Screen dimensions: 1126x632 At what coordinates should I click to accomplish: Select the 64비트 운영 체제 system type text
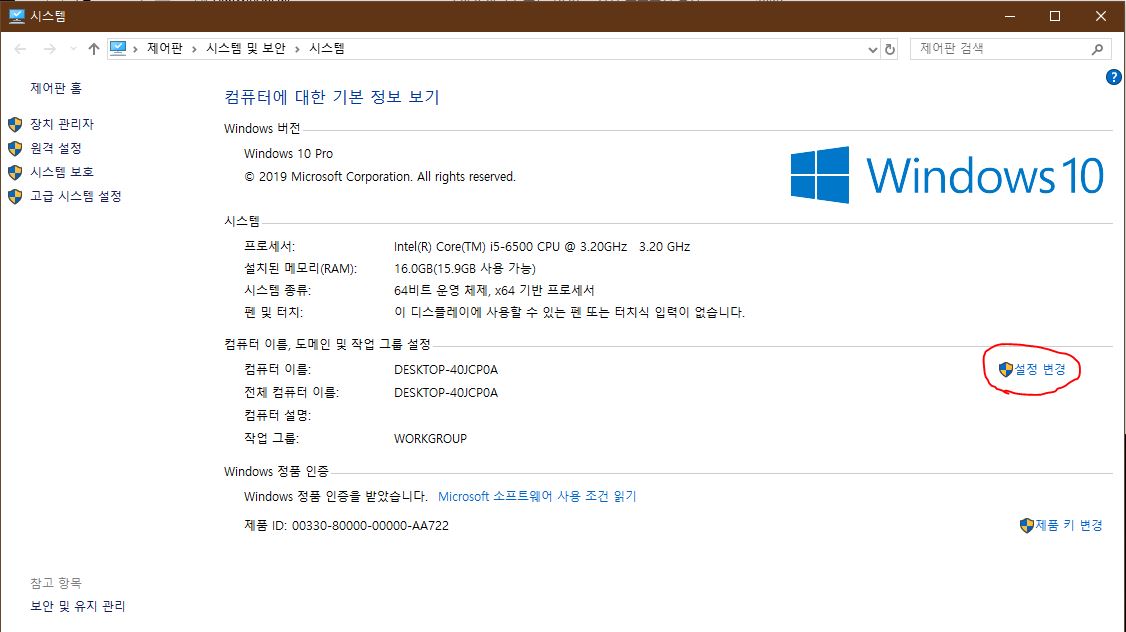[x=494, y=290]
